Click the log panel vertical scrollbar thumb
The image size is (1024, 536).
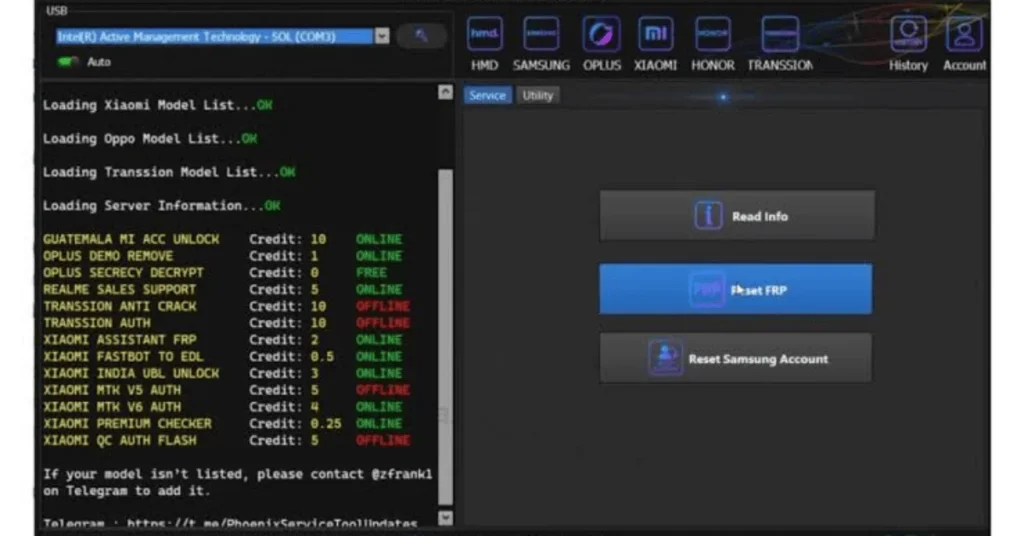pos(445,337)
